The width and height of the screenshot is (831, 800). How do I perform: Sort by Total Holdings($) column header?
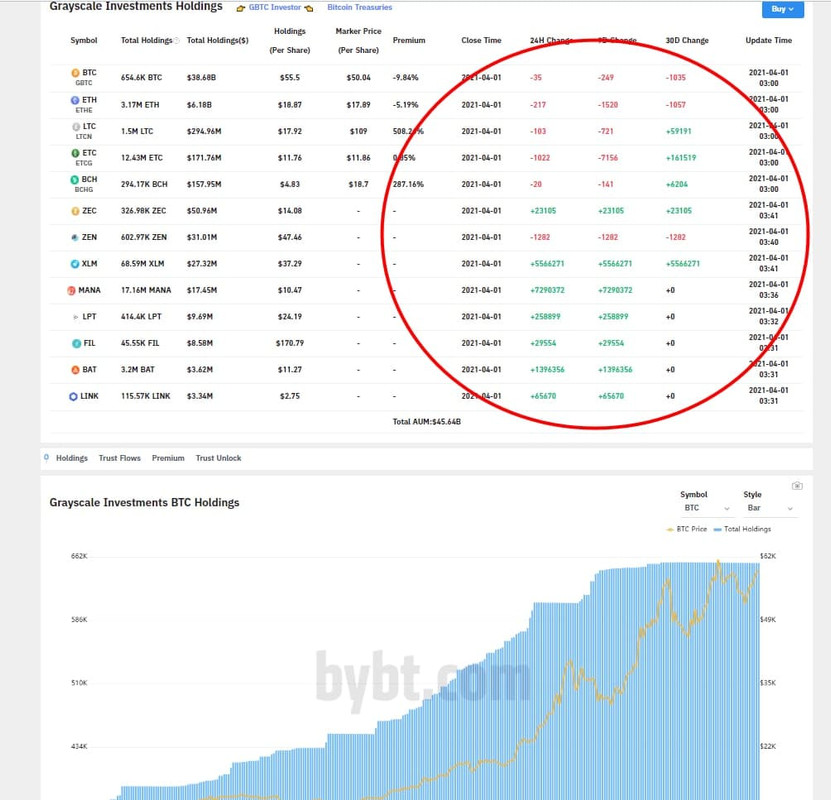click(217, 40)
